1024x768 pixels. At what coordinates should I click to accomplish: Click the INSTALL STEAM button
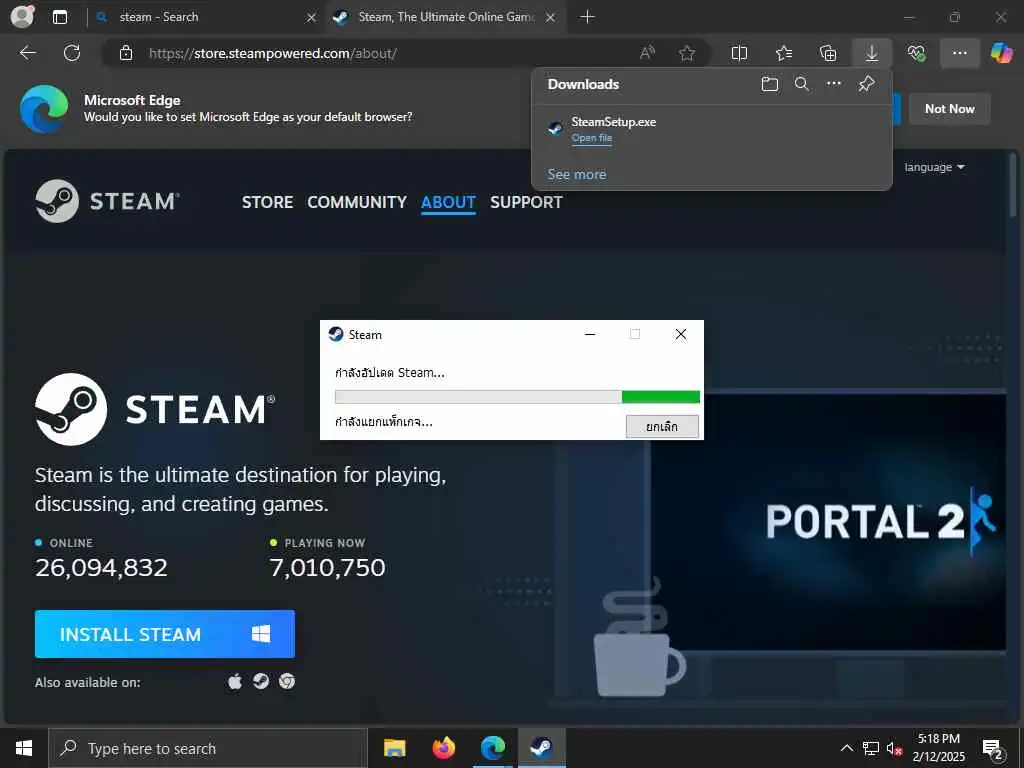165,633
